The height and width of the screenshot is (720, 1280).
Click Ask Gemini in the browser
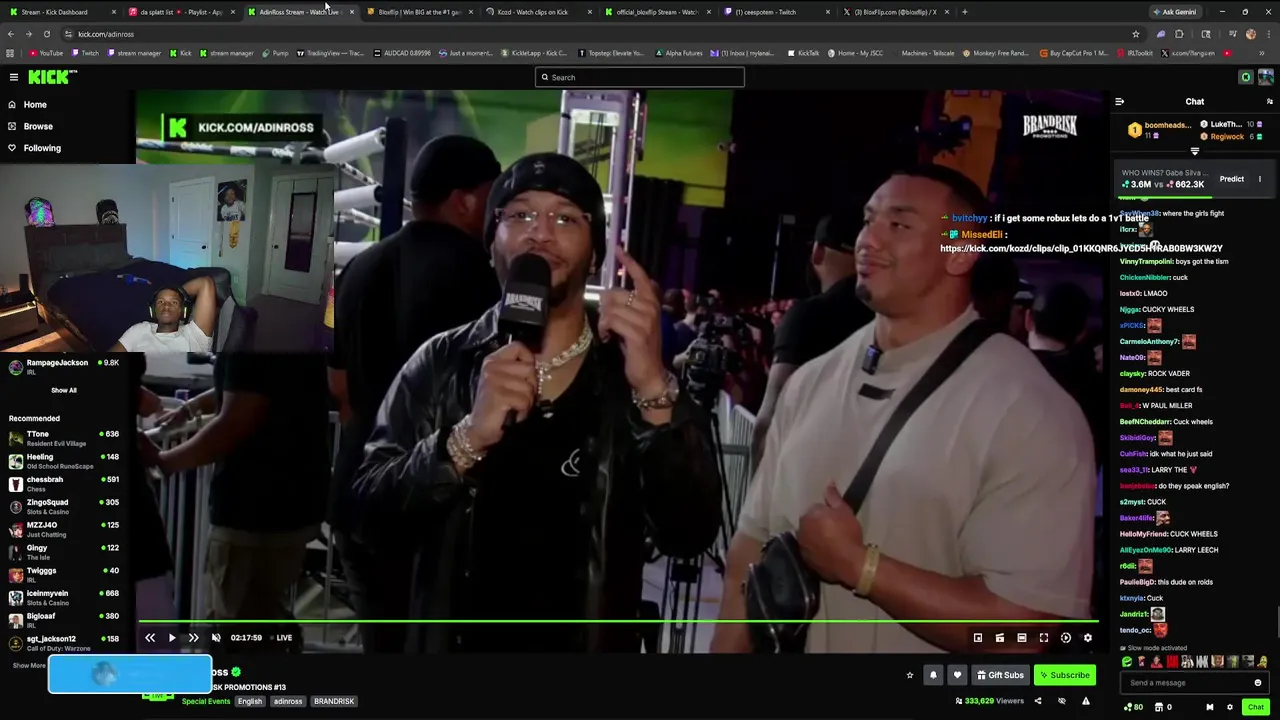pos(1174,12)
